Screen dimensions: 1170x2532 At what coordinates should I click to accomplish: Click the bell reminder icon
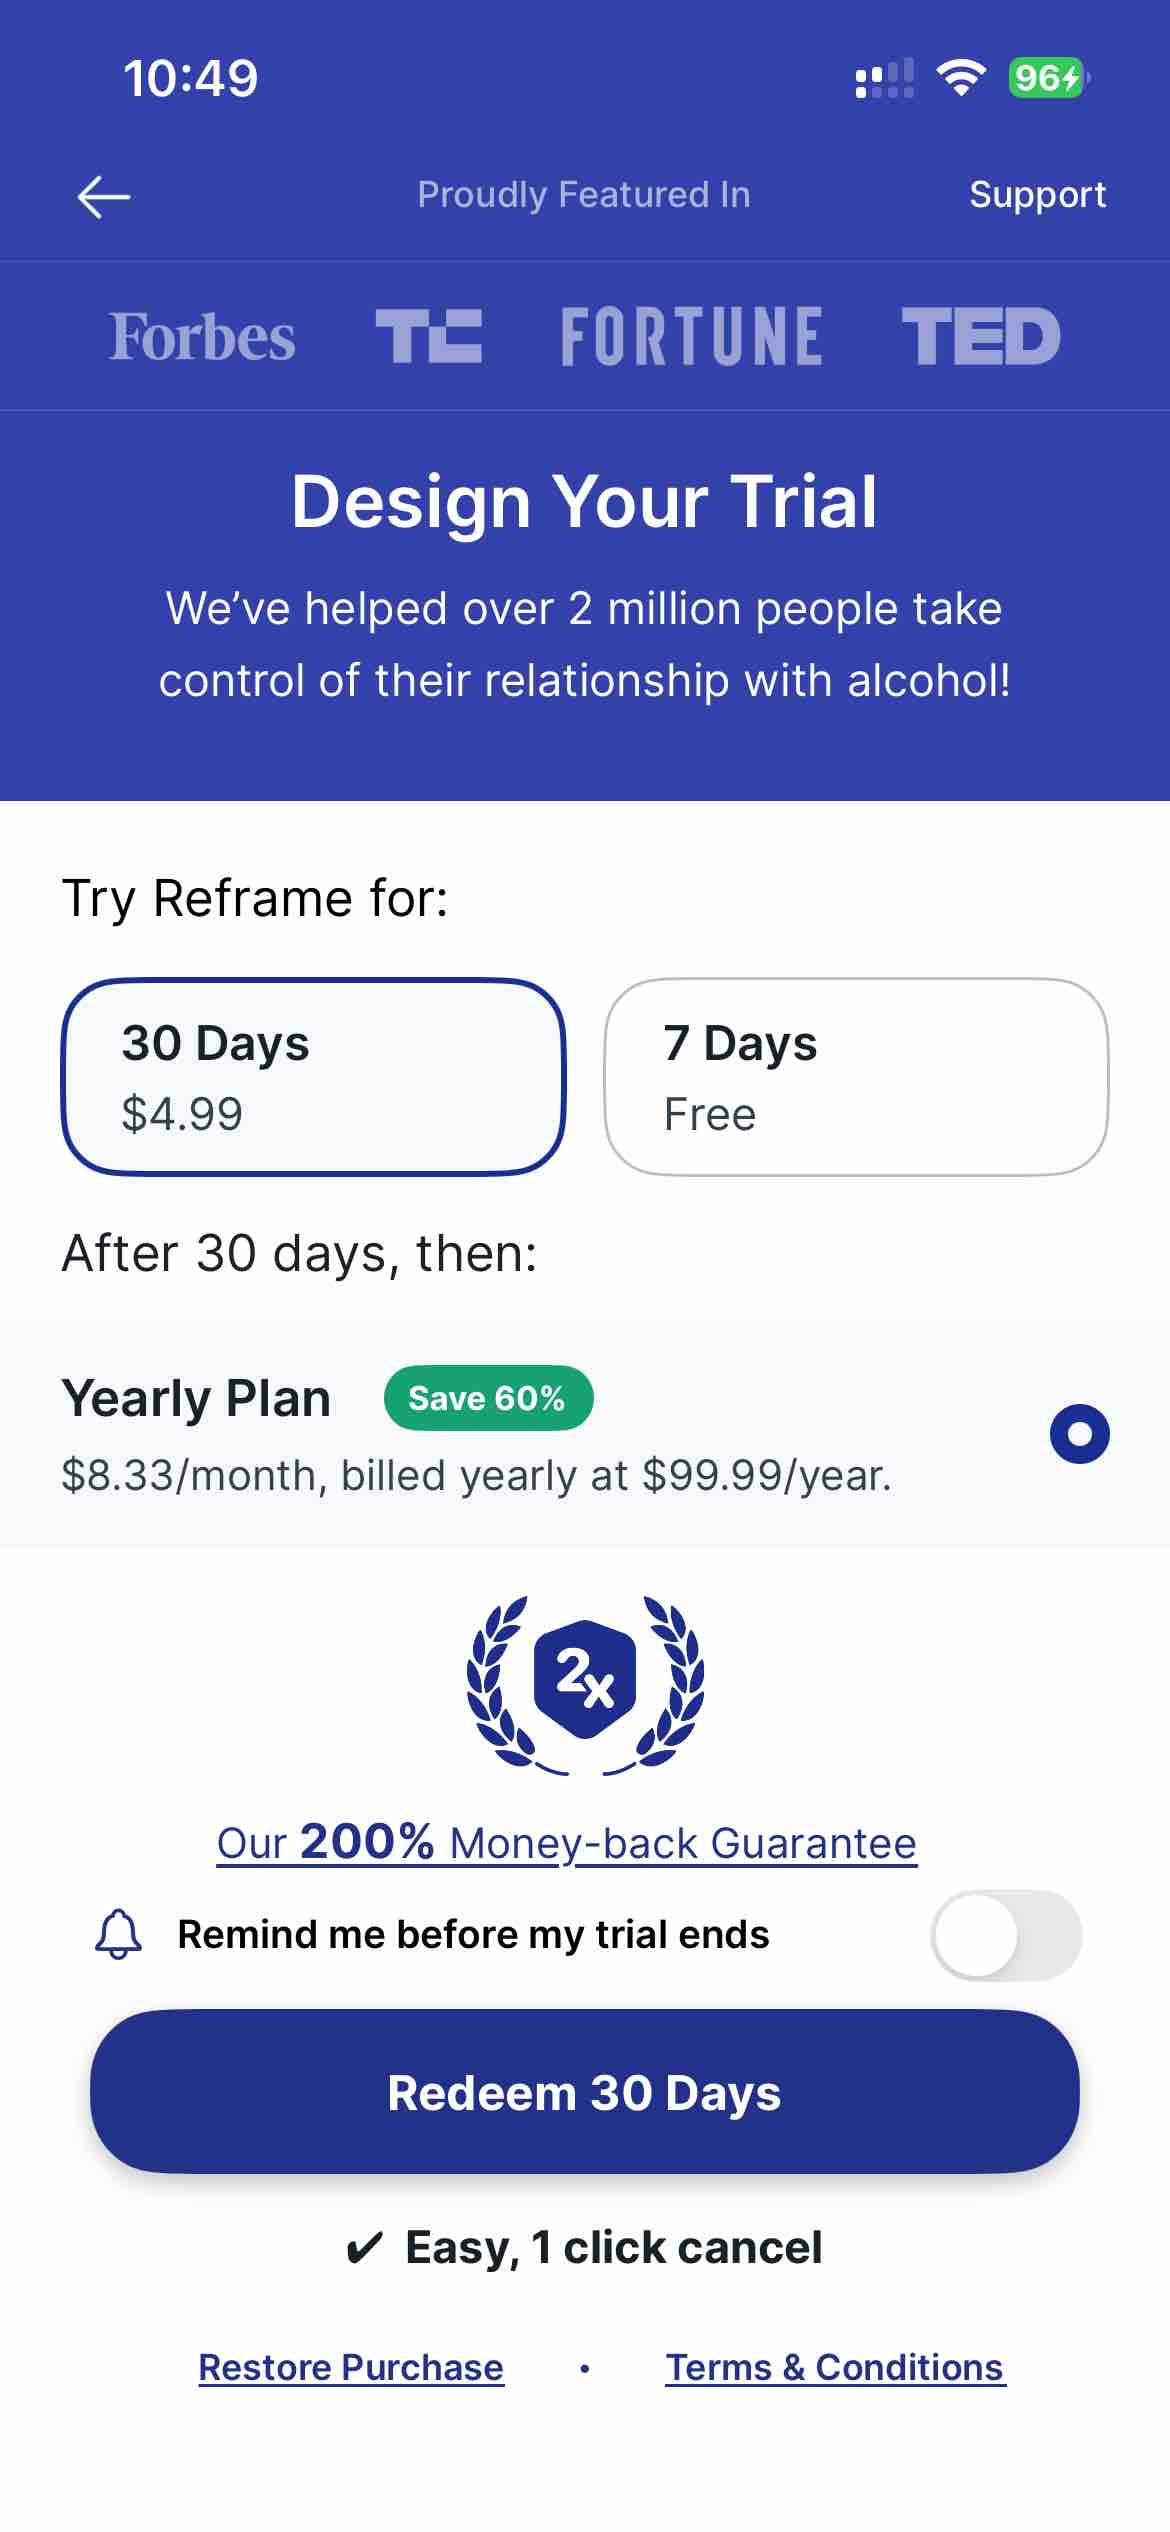click(117, 1933)
